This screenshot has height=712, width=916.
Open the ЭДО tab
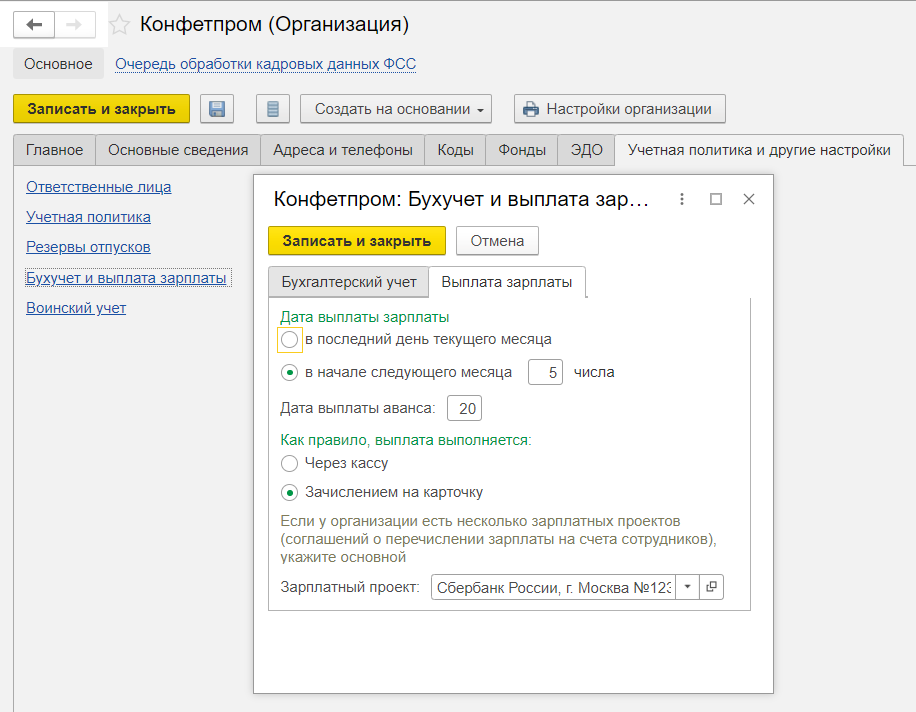tap(586, 150)
